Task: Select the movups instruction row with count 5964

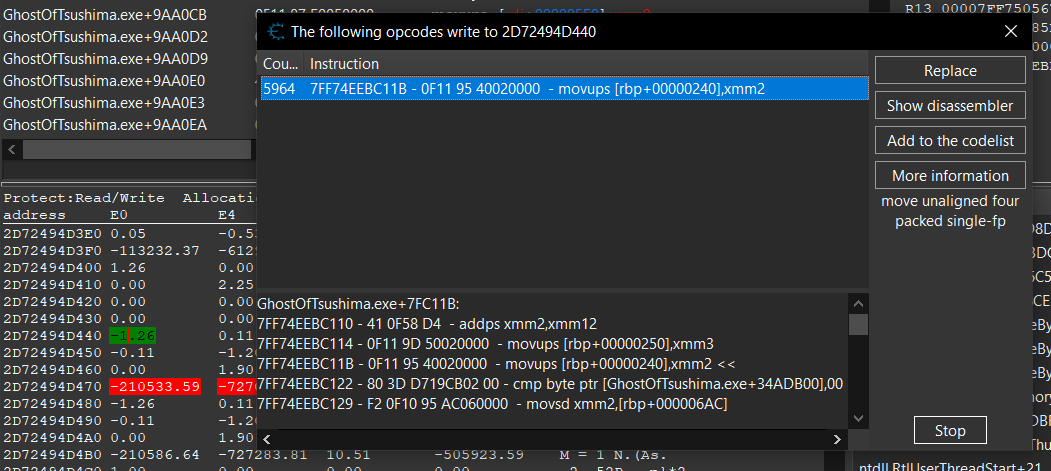Action: click(x=562, y=89)
